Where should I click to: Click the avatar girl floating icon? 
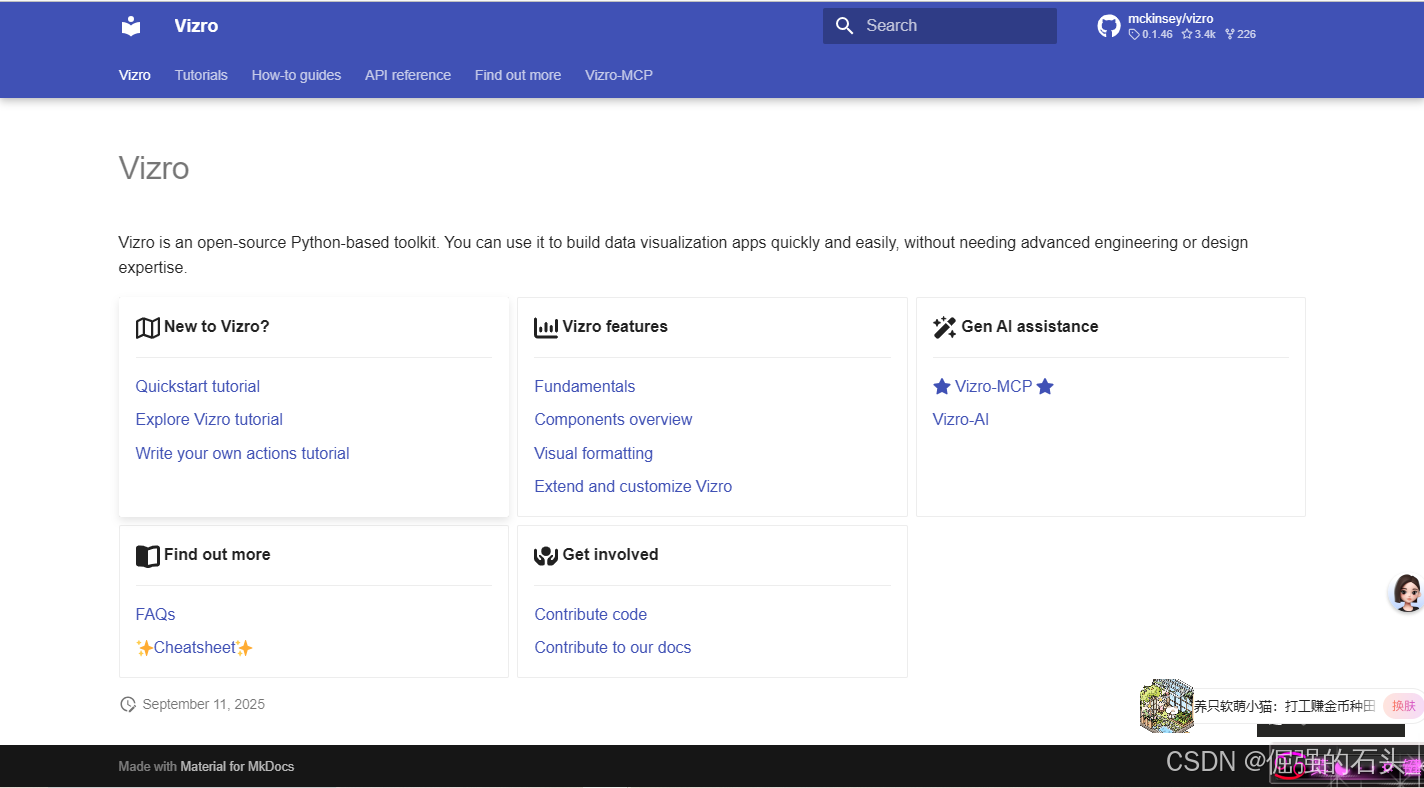1407,594
